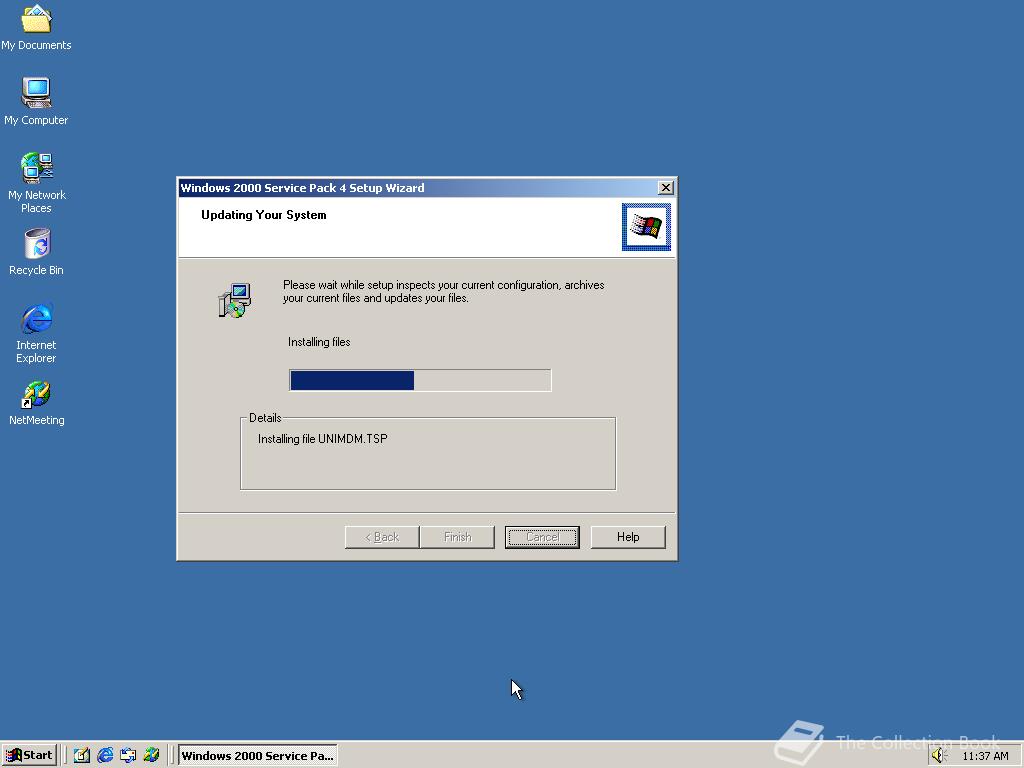Click the volume speaker tray icon
Viewport: 1024px width, 768px height.
click(939, 756)
